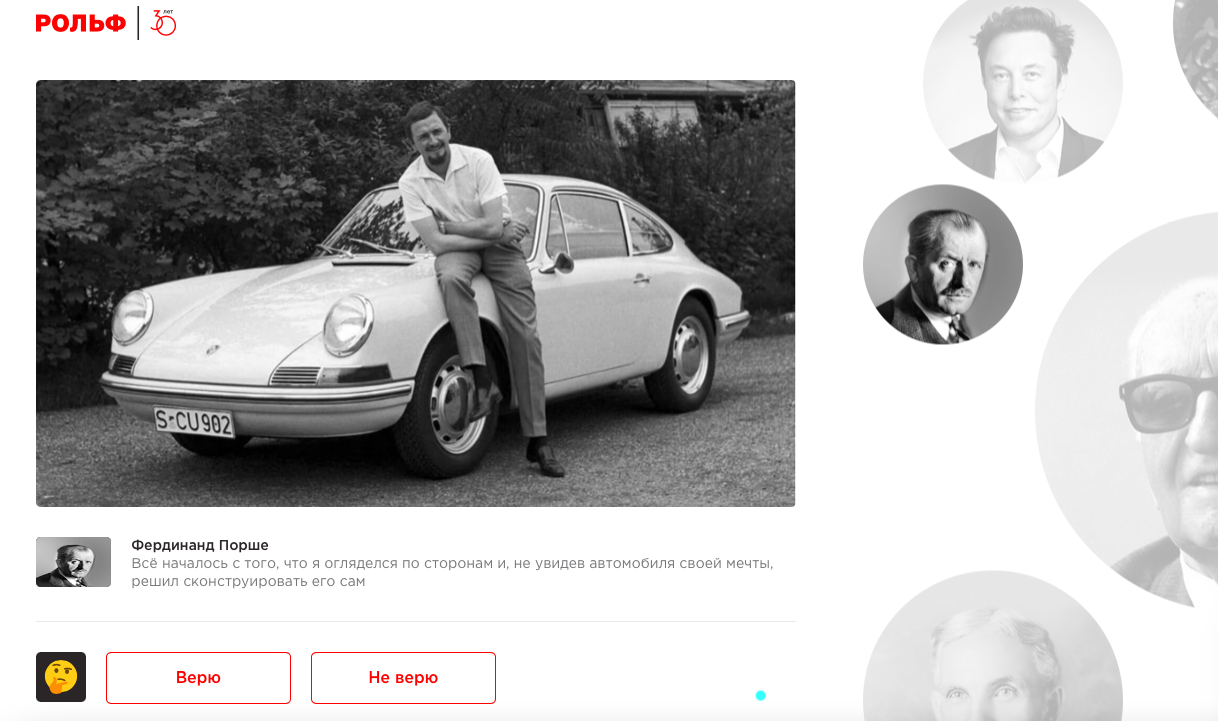The image size is (1218, 721).
Task: Select the dark-haired man in suit portrait circle
Action: [1022, 88]
